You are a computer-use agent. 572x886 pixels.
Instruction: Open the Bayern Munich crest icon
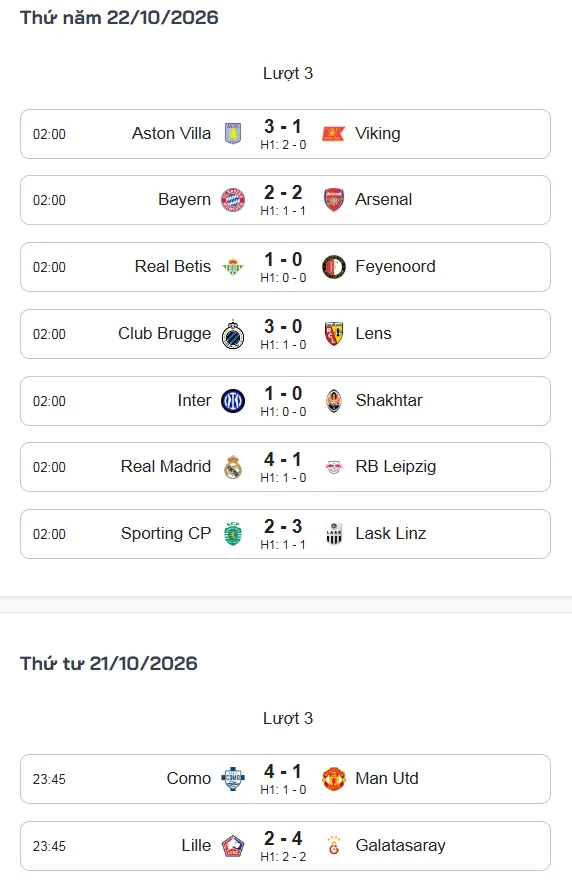(233, 200)
